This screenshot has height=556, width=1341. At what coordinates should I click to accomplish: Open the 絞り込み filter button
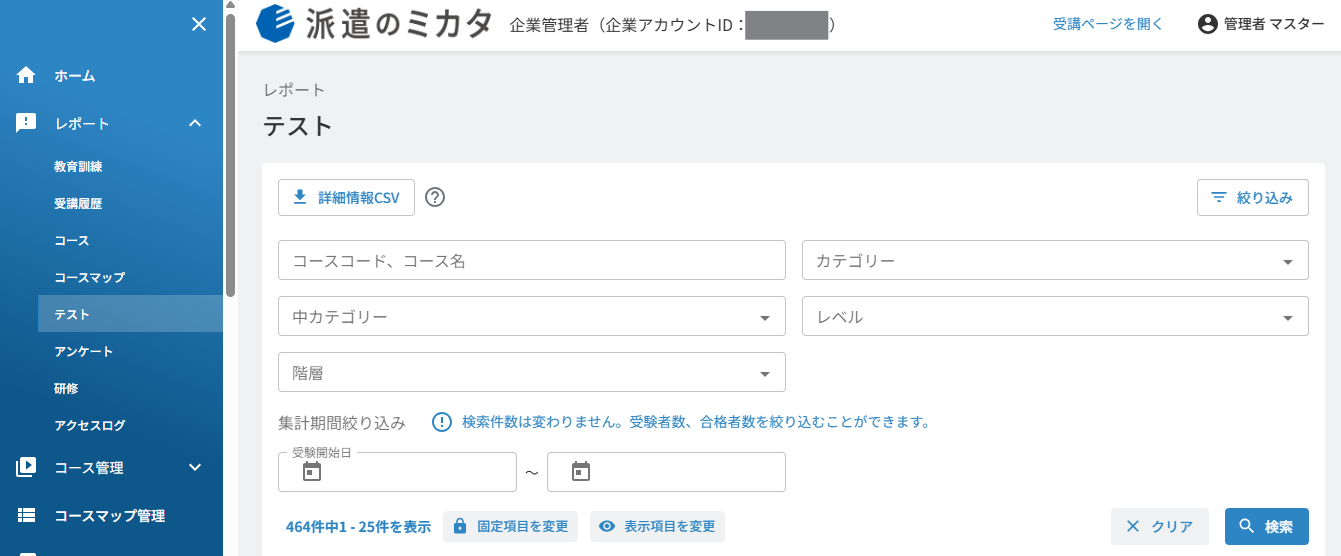click(x=1253, y=197)
